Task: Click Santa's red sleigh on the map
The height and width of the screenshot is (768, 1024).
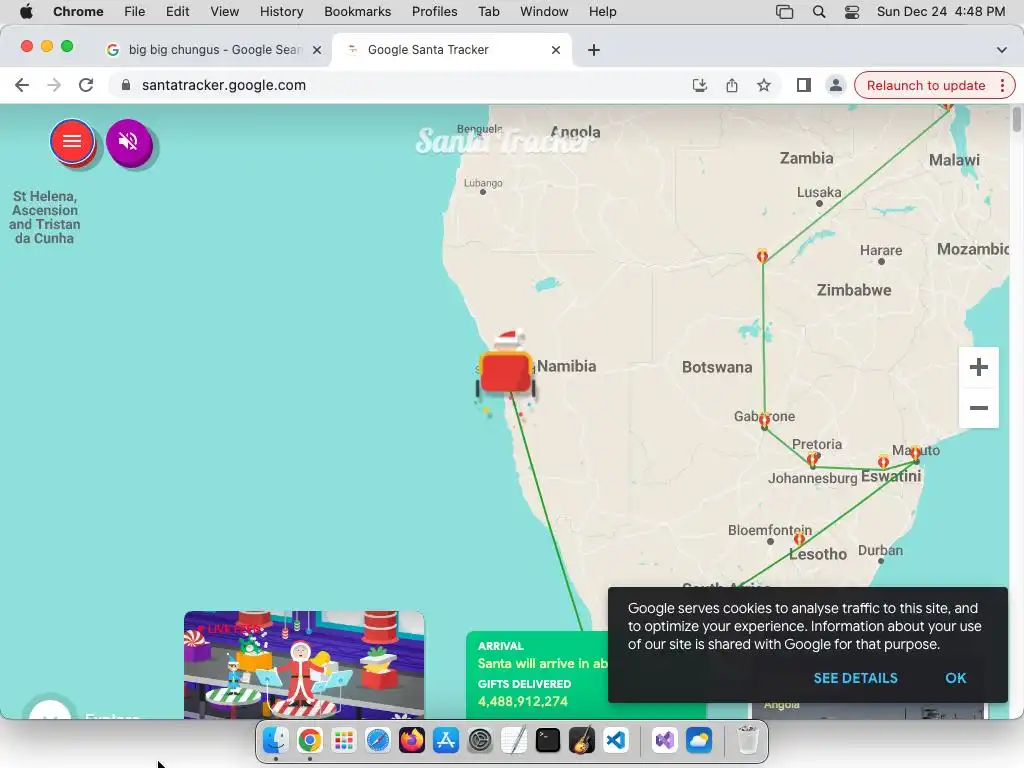Action: coord(505,371)
